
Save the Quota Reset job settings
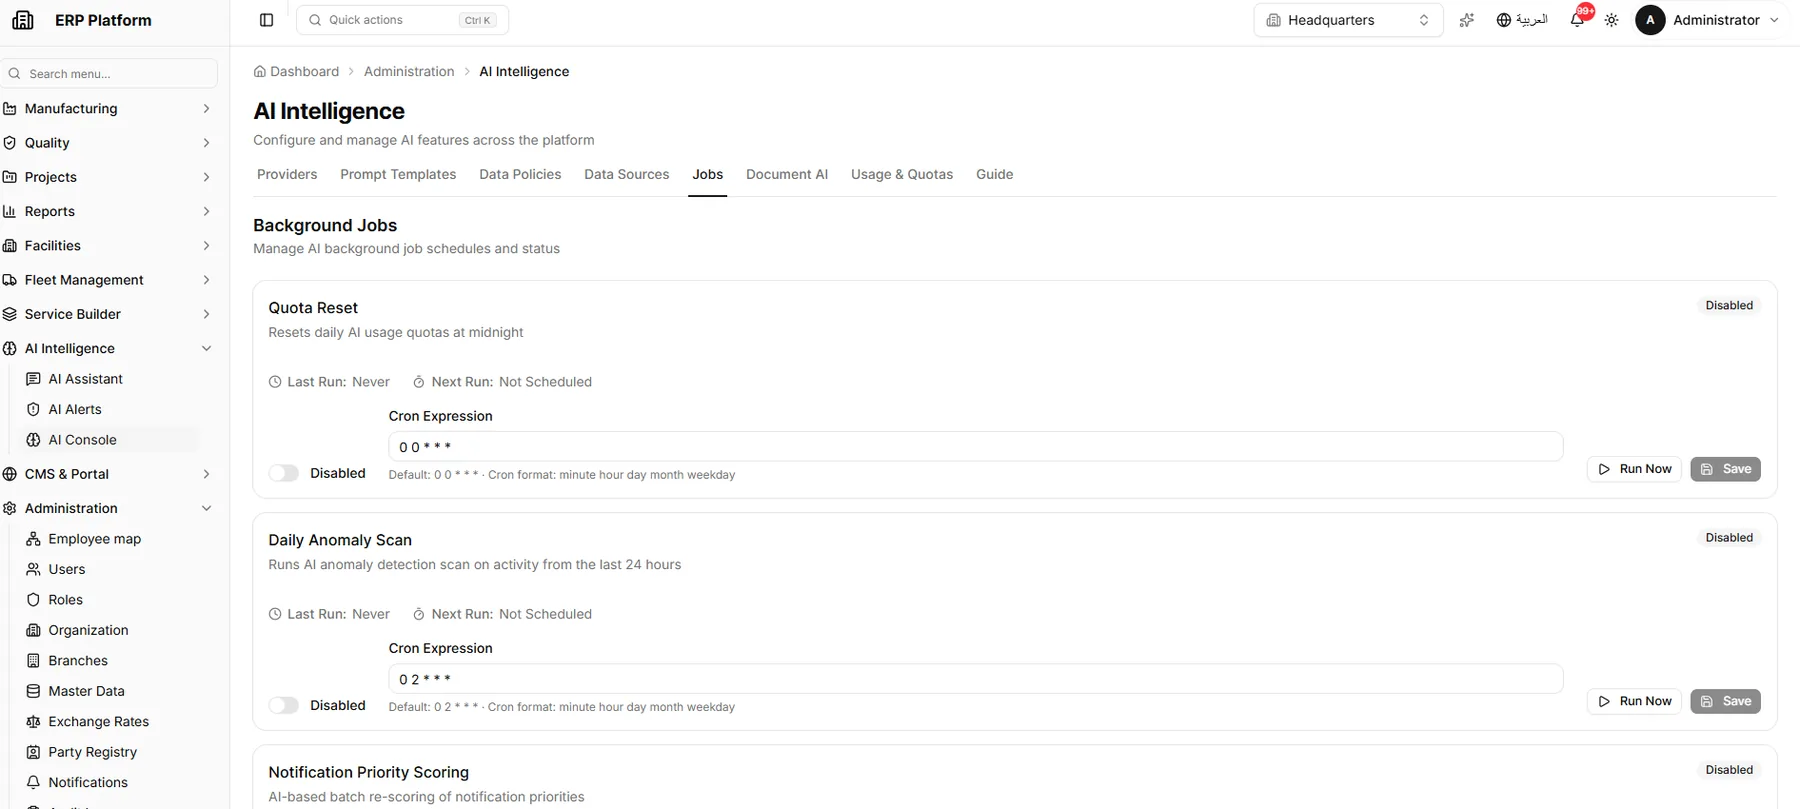(1726, 469)
